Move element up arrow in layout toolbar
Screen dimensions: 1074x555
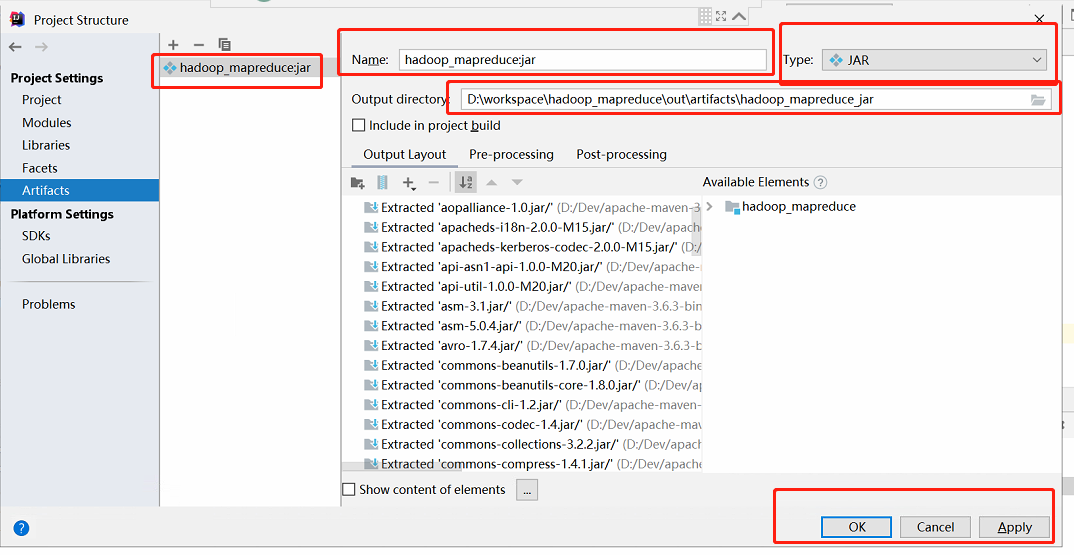coord(491,183)
